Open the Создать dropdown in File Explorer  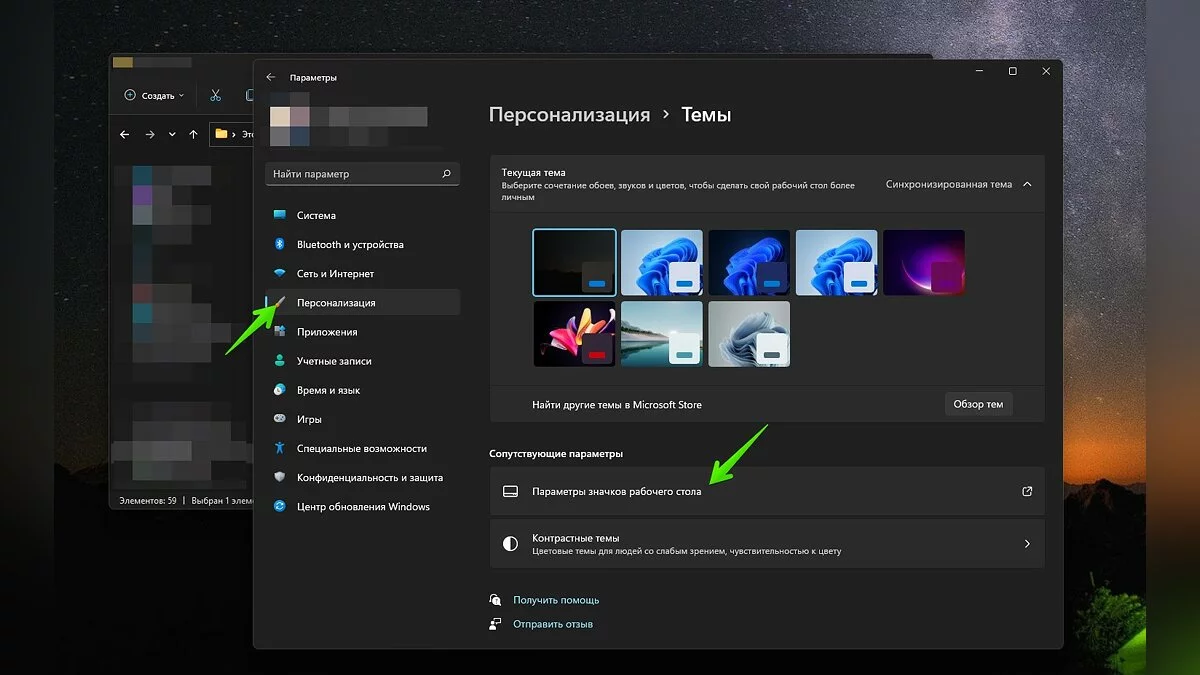pyautogui.click(x=155, y=96)
